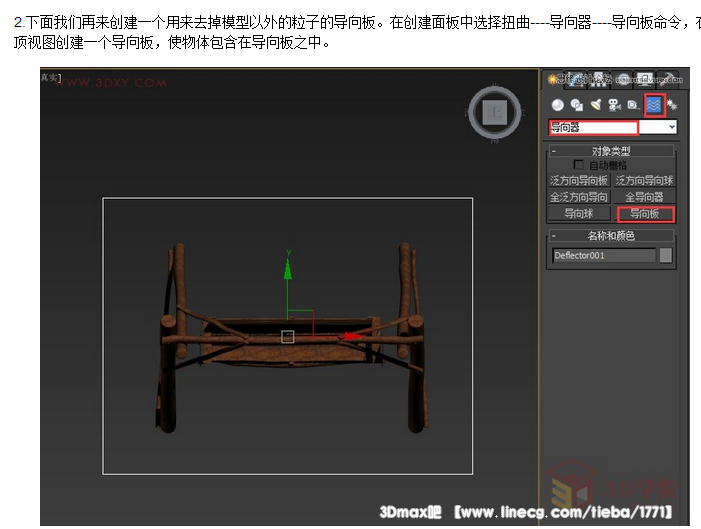This screenshot has width=701, height=529.
Task: Open the 导向器 category dropdown
Action: pos(612,127)
